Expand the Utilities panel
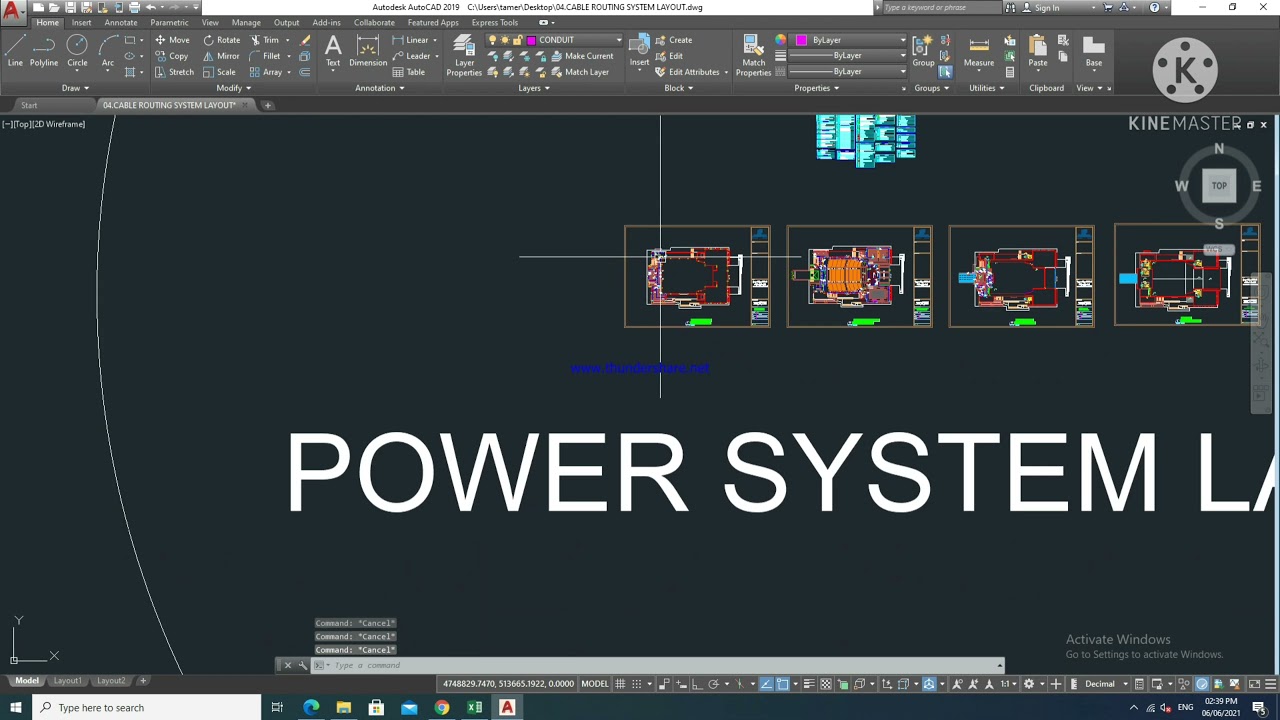This screenshot has width=1280, height=720. click(x=987, y=88)
